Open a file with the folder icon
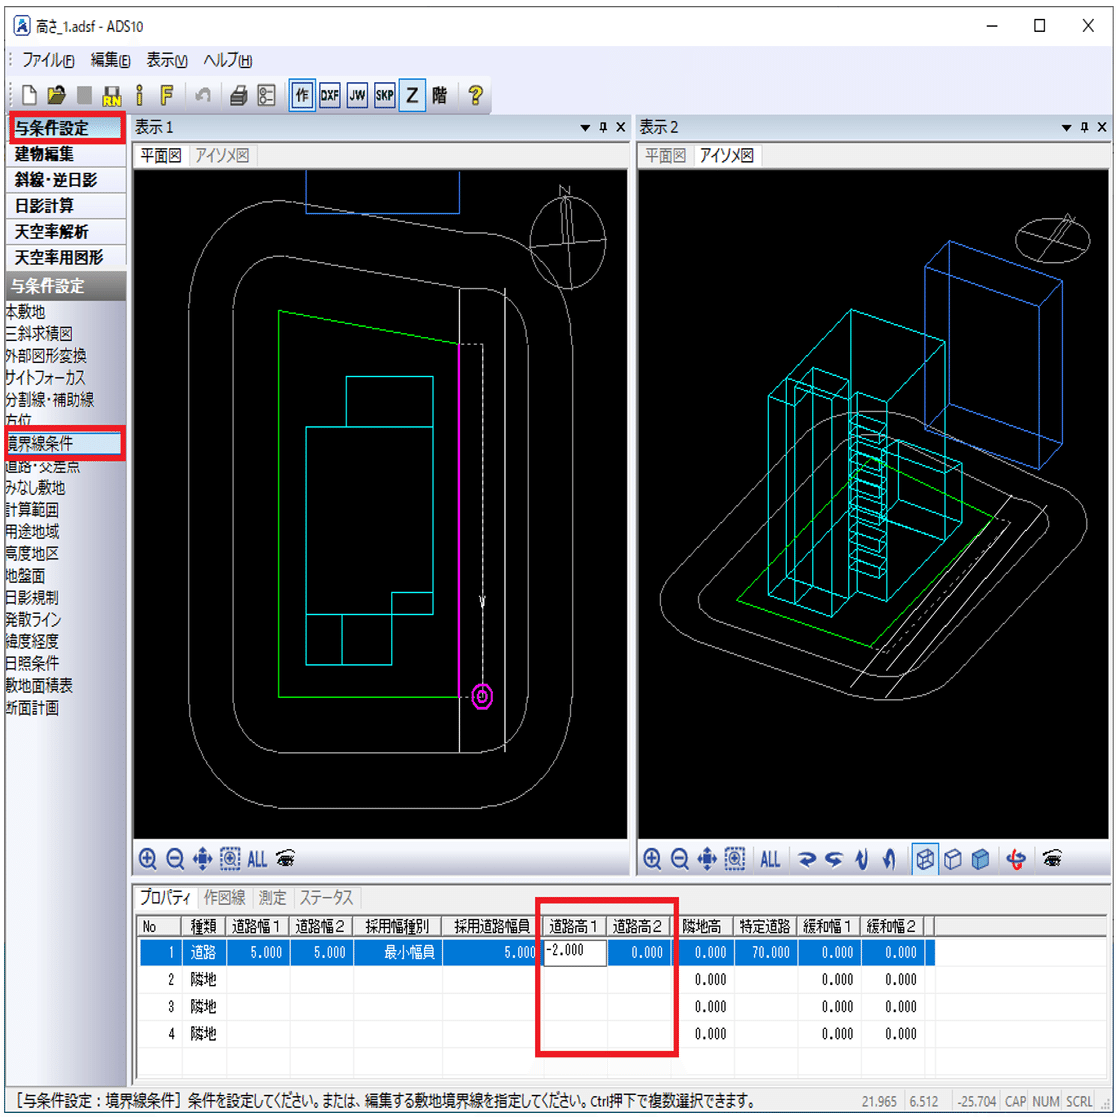This screenshot has width=1117, height=1117. [56, 95]
